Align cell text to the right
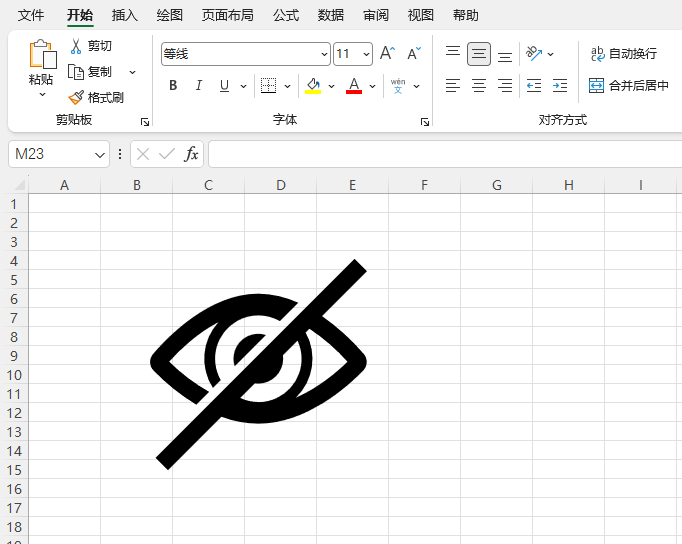682x544 pixels. pyautogui.click(x=505, y=86)
